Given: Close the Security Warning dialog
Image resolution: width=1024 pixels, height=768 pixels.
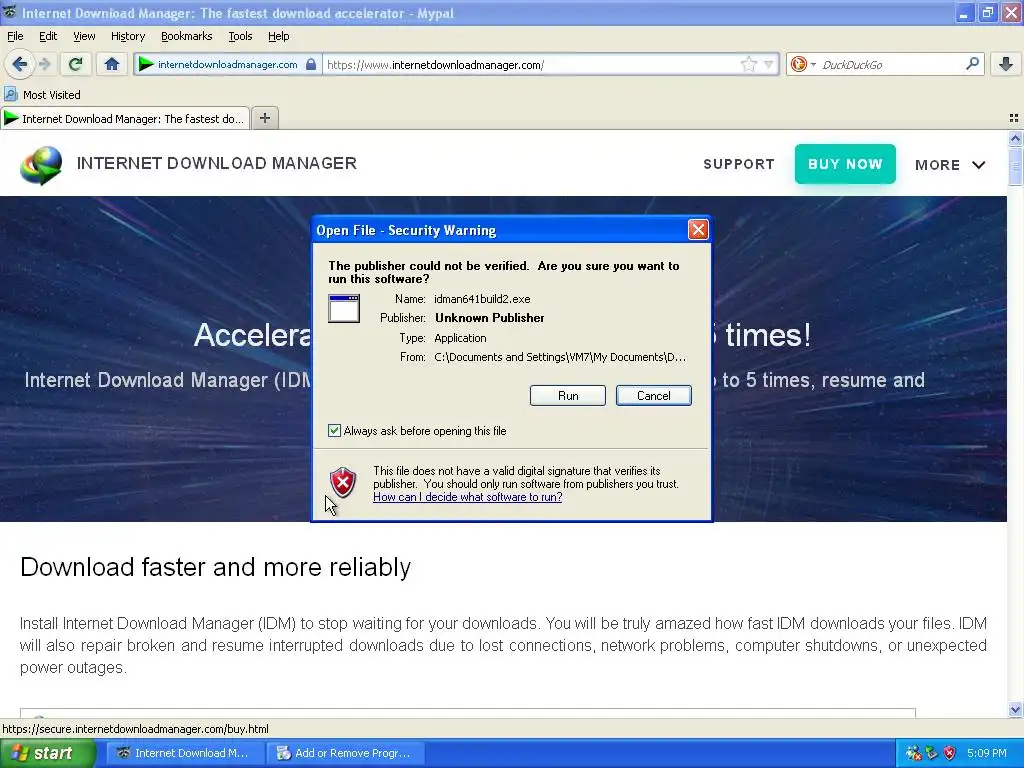Looking at the screenshot, I should [x=698, y=230].
